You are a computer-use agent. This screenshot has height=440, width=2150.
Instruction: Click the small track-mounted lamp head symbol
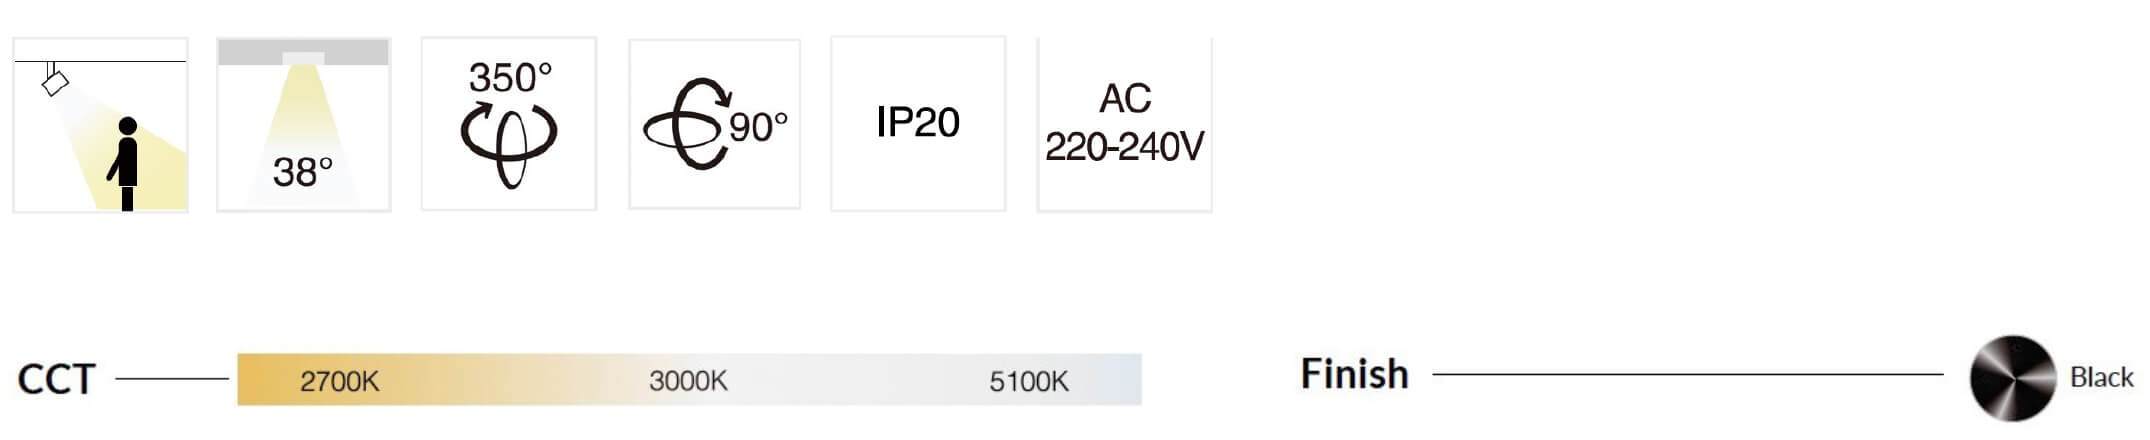pos(54,79)
